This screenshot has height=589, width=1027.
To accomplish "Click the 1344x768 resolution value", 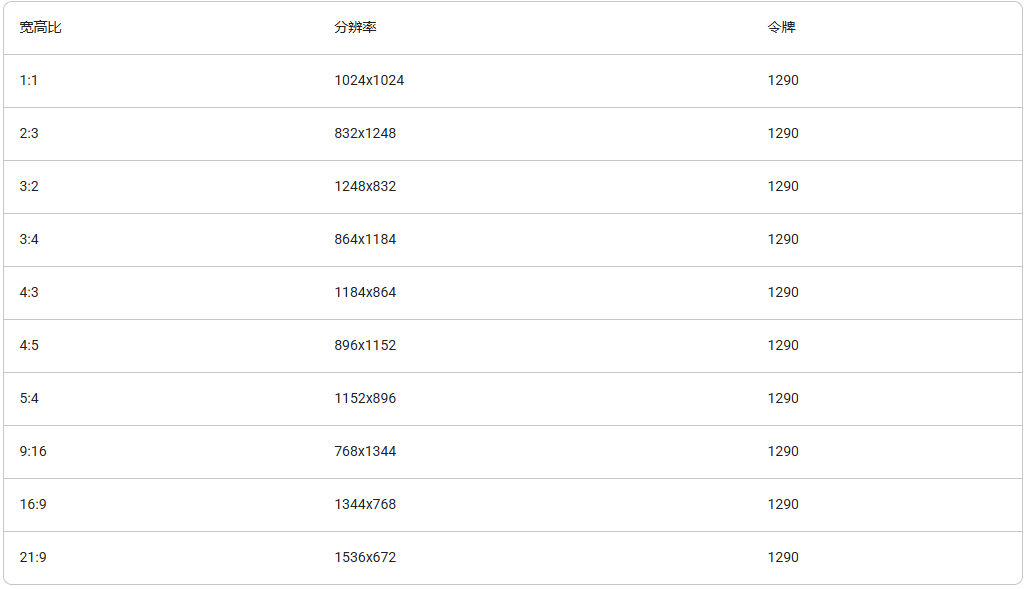I will pos(365,504).
